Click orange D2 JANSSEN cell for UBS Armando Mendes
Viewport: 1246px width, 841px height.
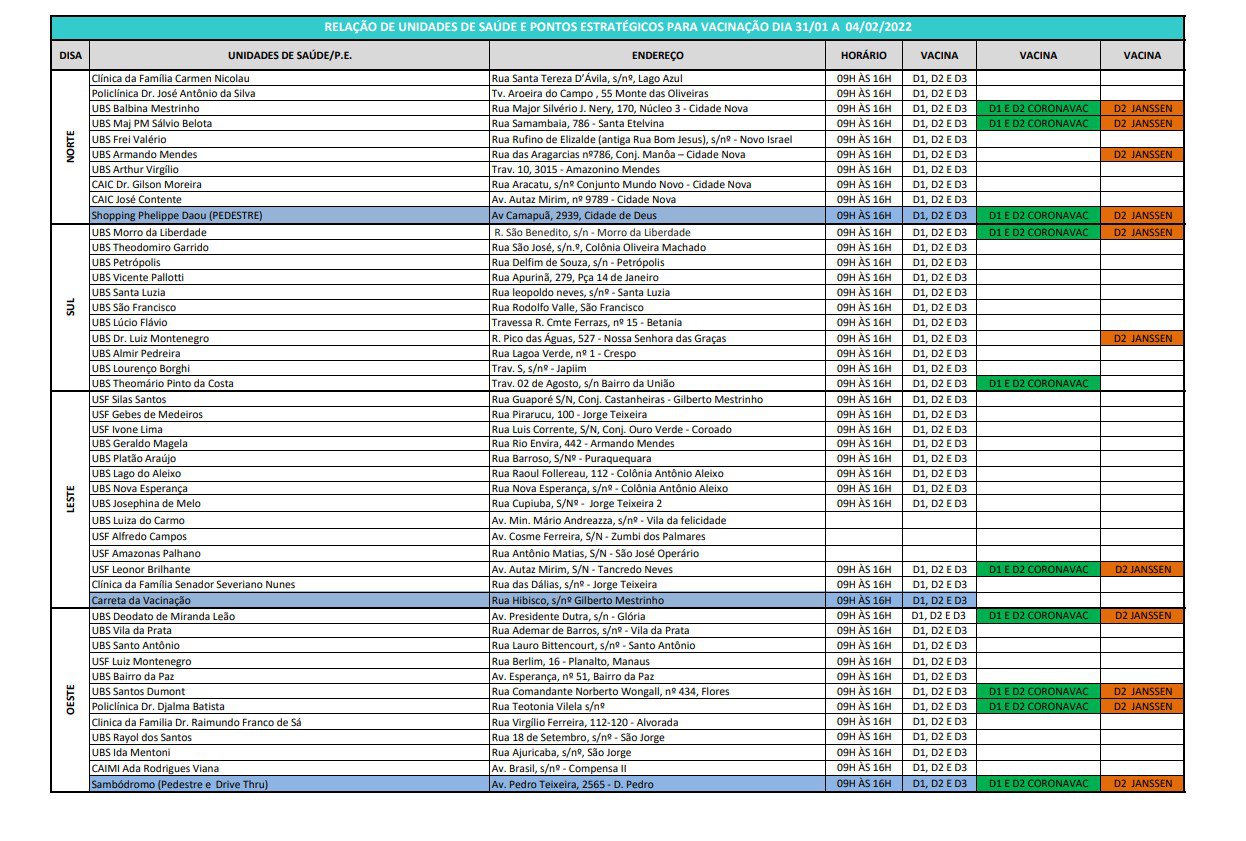click(1141, 155)
